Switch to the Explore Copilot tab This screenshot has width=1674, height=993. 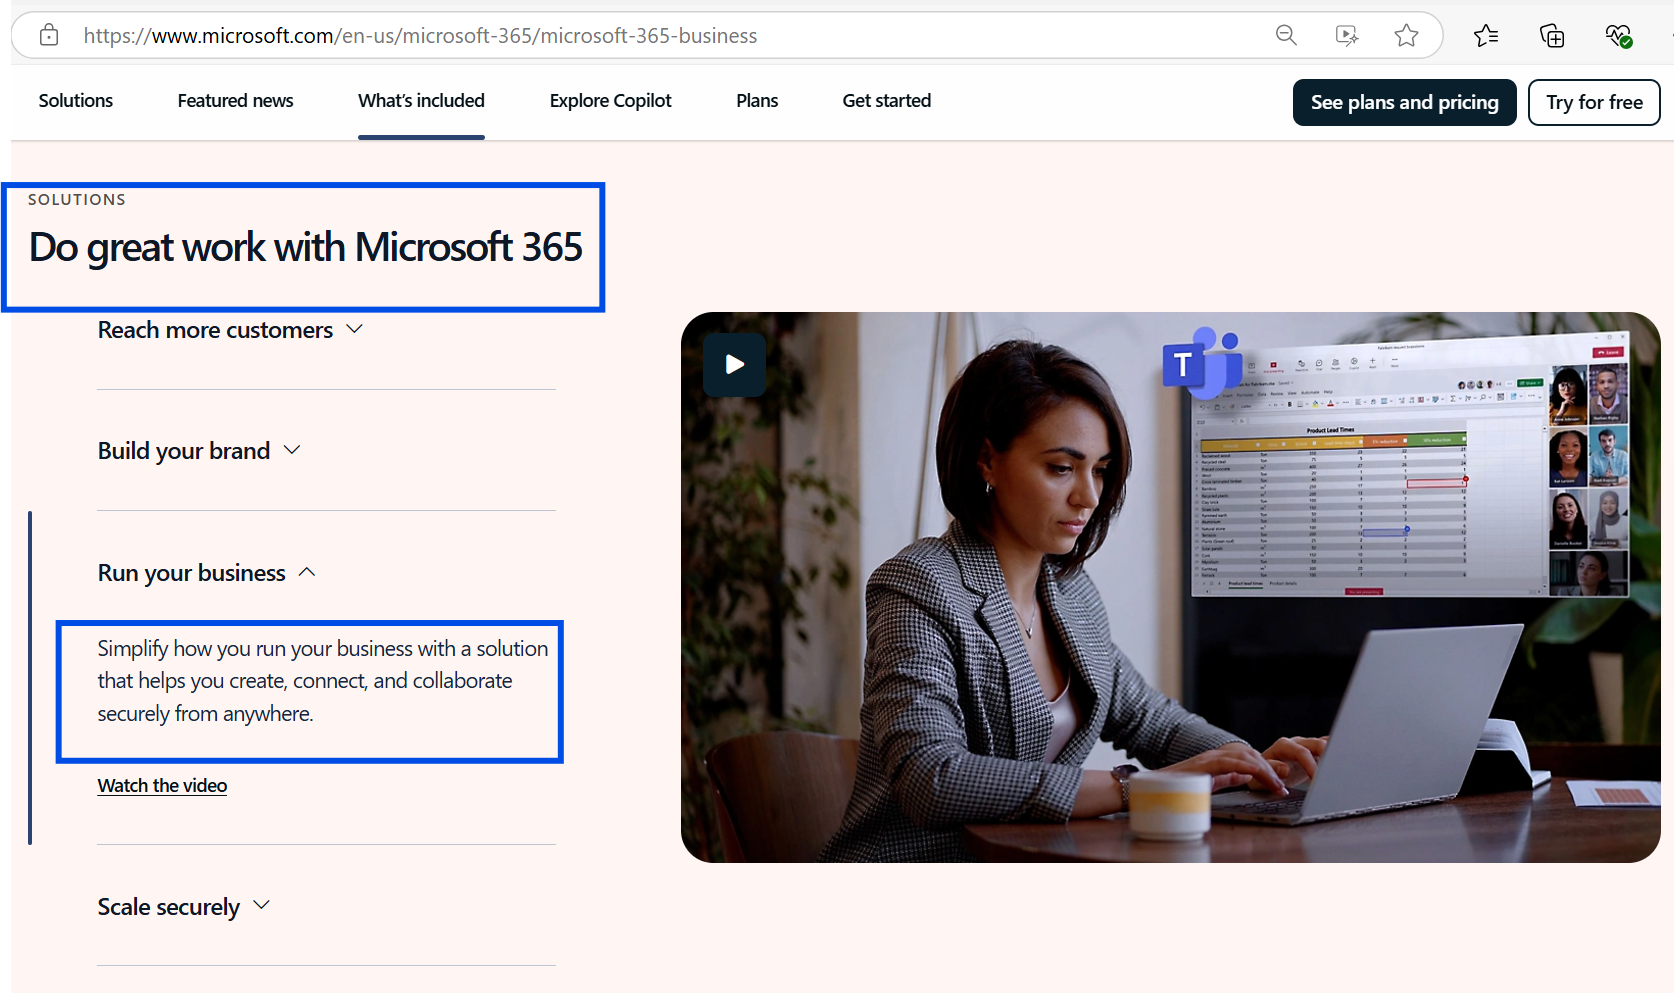point(610,101)
